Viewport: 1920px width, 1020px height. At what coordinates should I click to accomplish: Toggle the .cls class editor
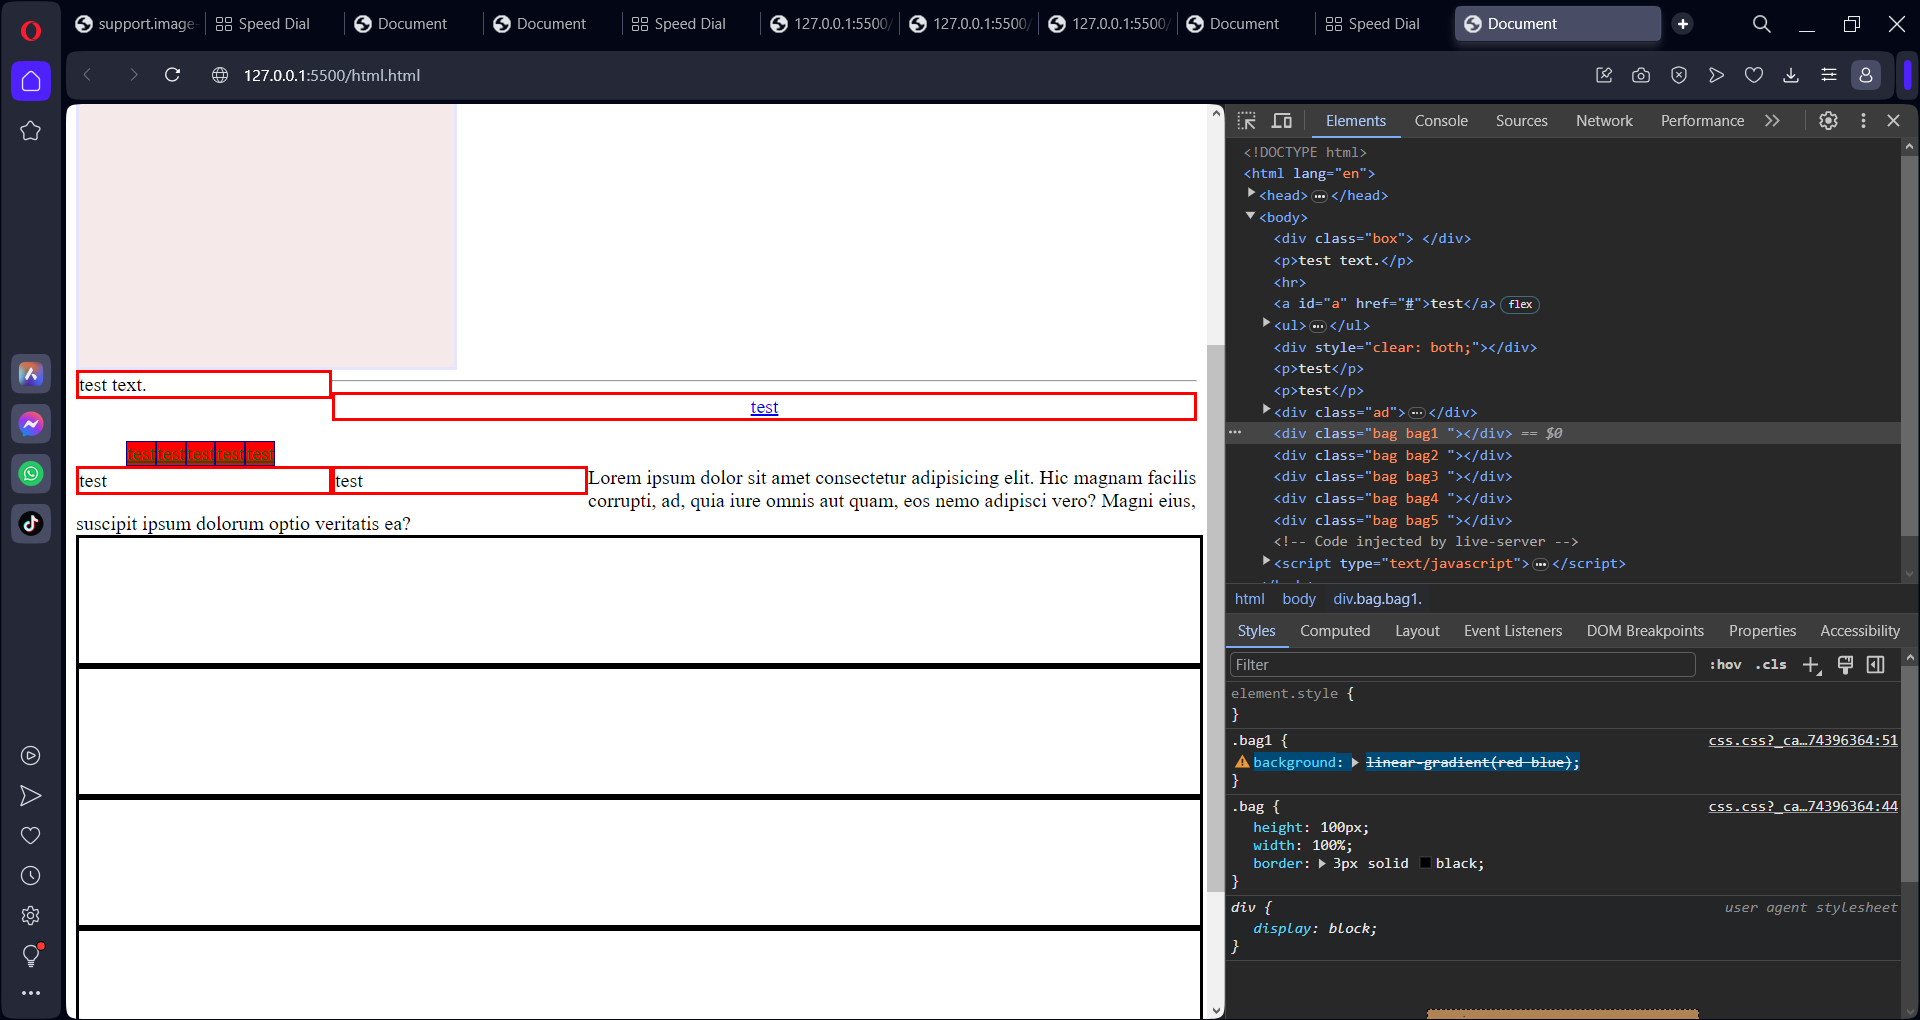1771,665
